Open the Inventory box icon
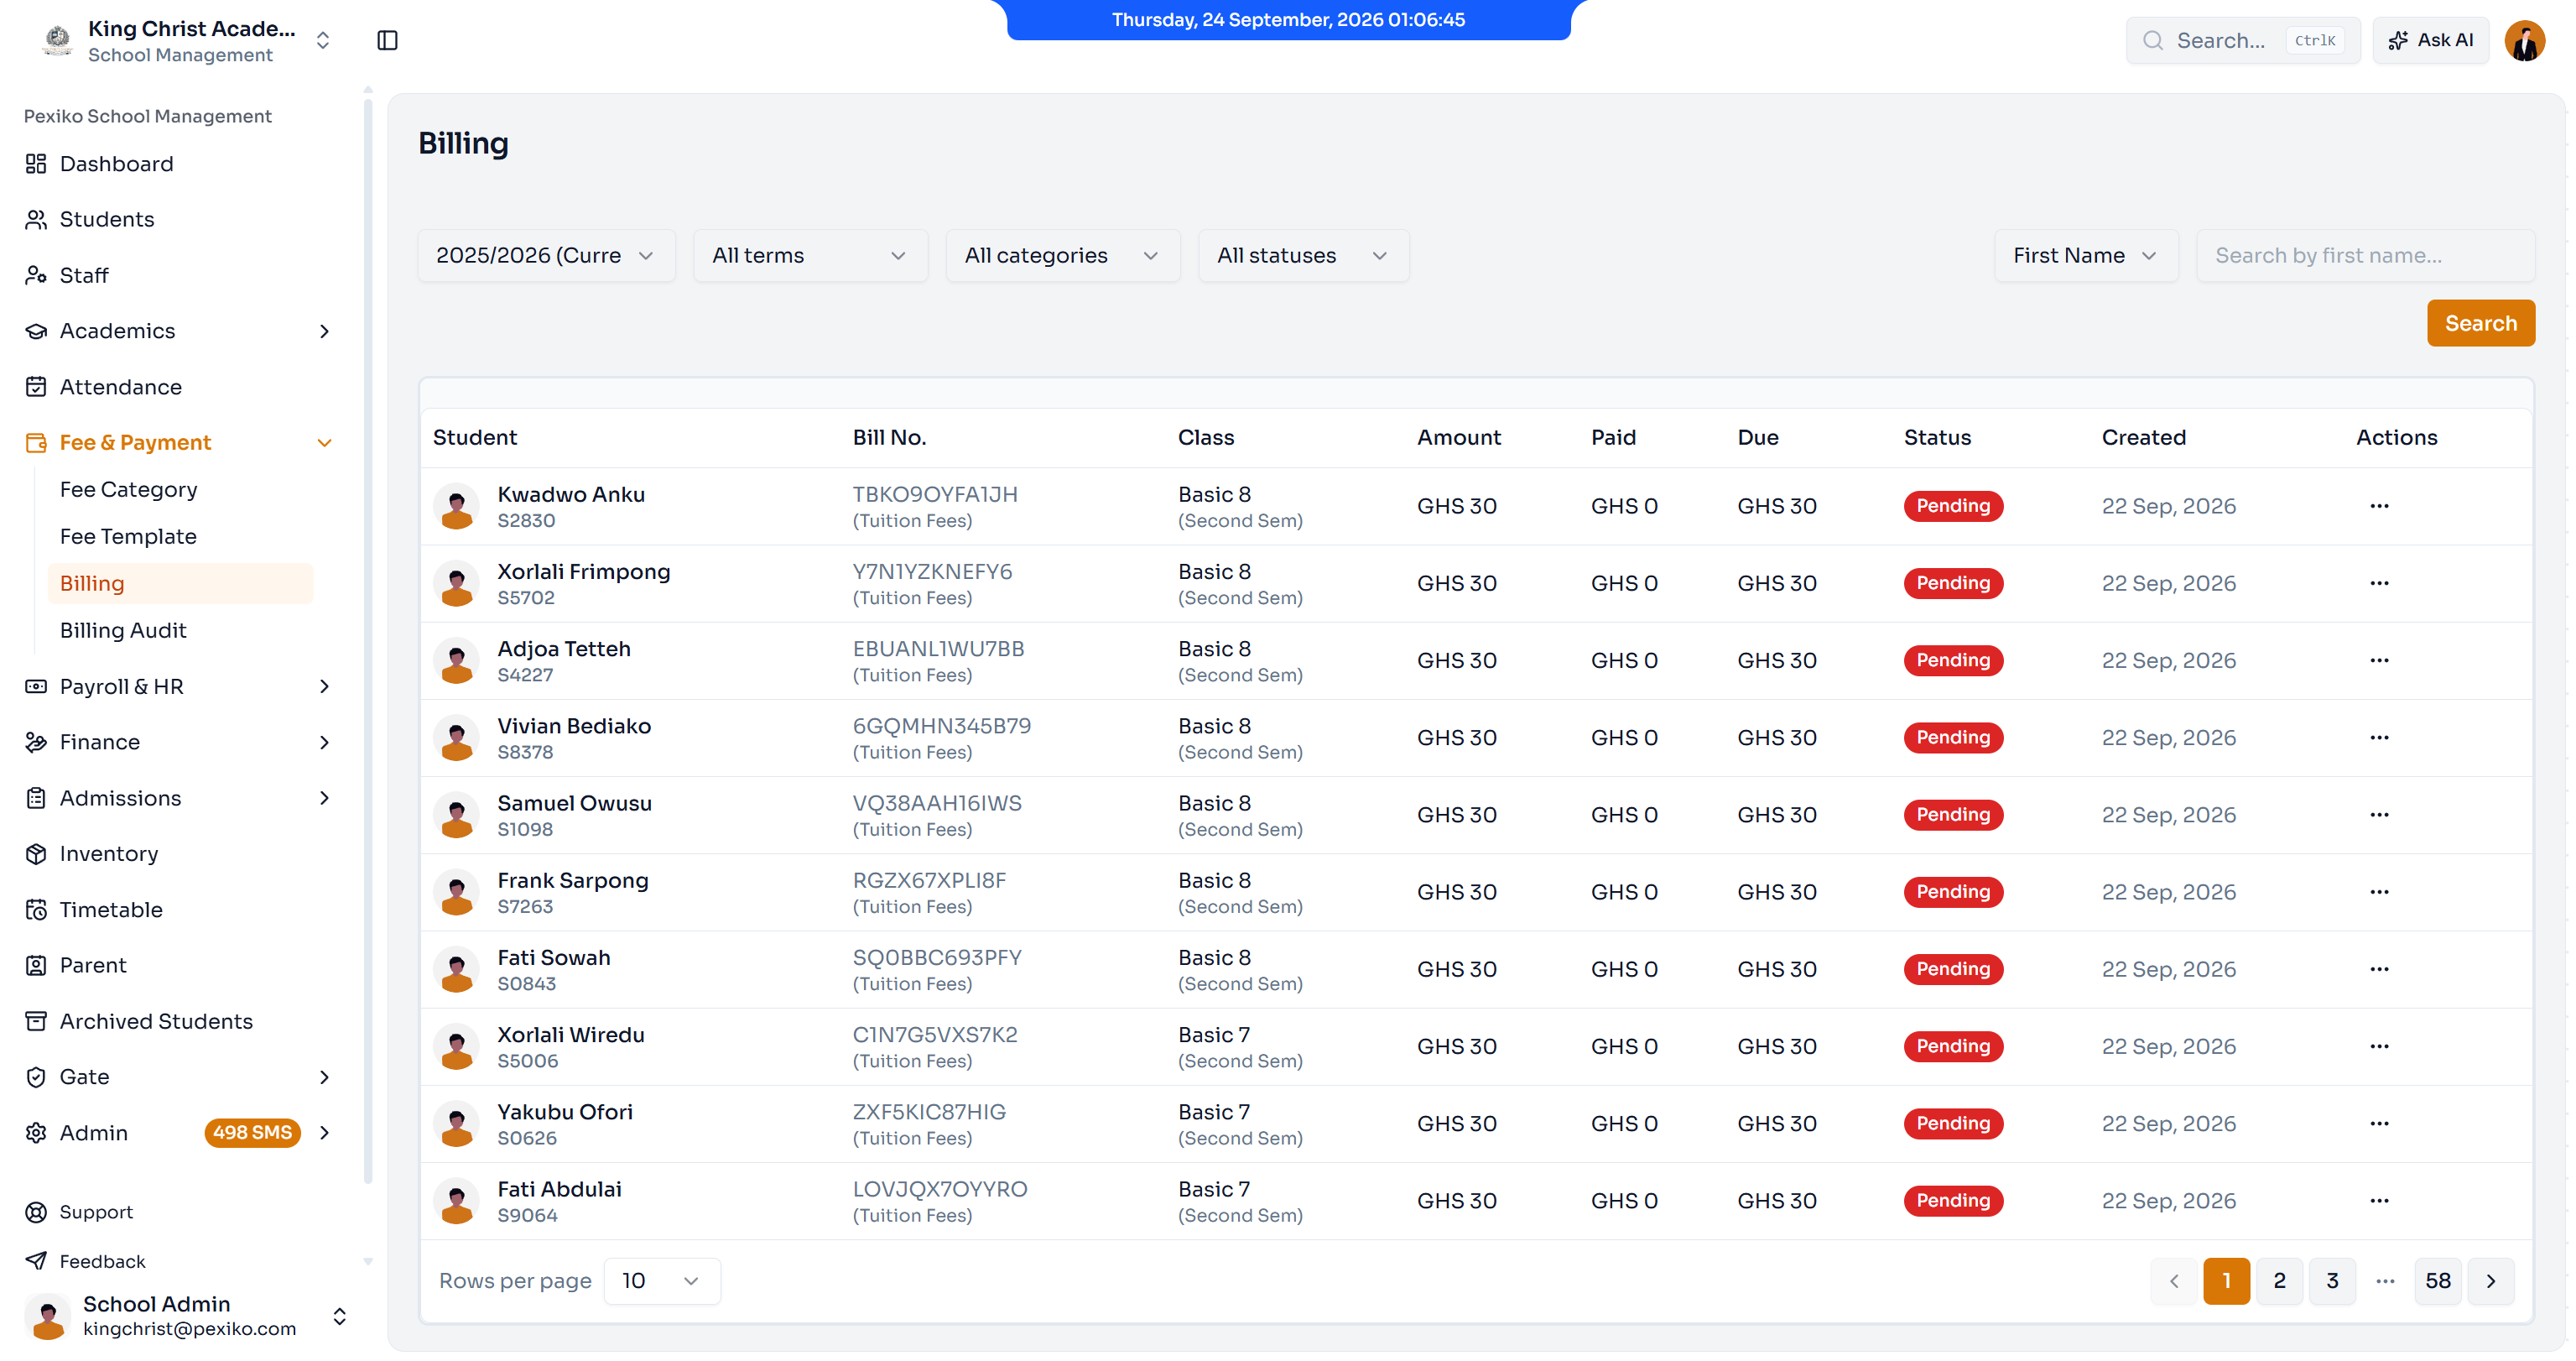This screenshot has height=1361, width=2576. [x=36, y=854]
